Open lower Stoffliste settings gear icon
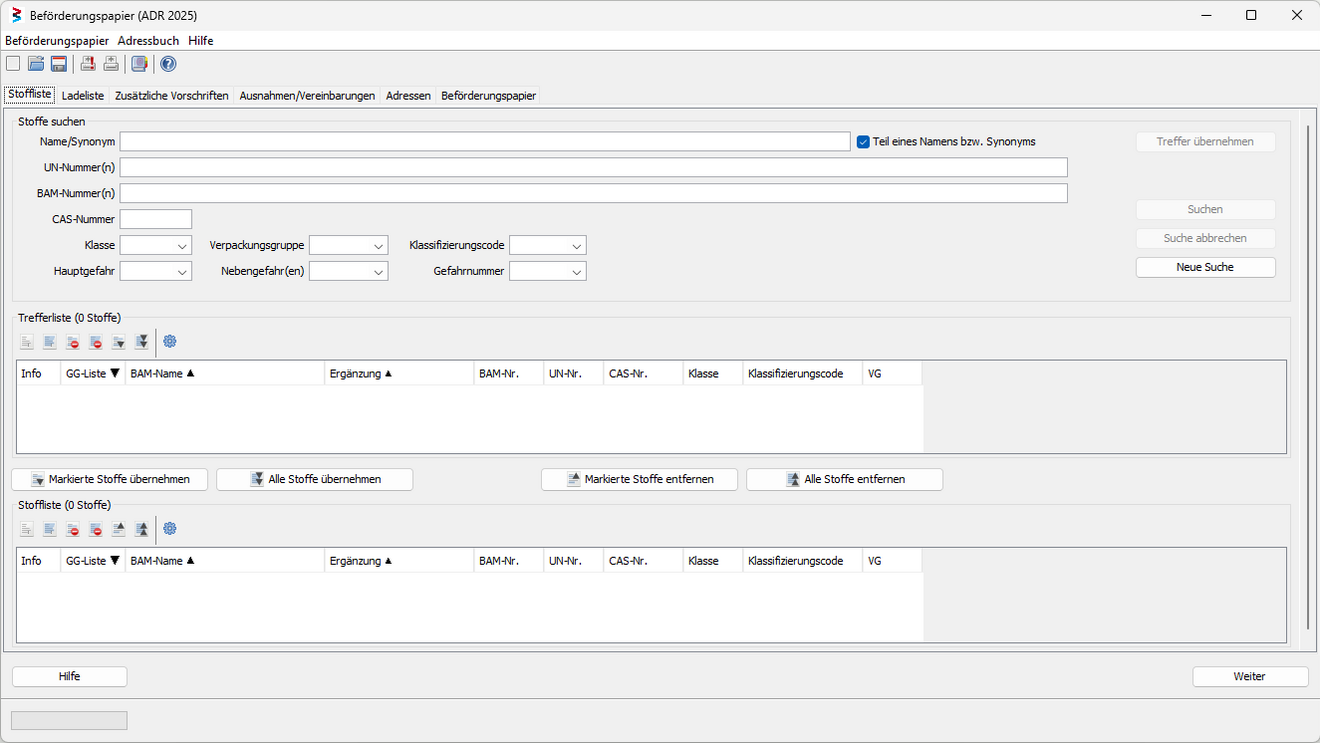1320x743 pixels. pos(170,529)
